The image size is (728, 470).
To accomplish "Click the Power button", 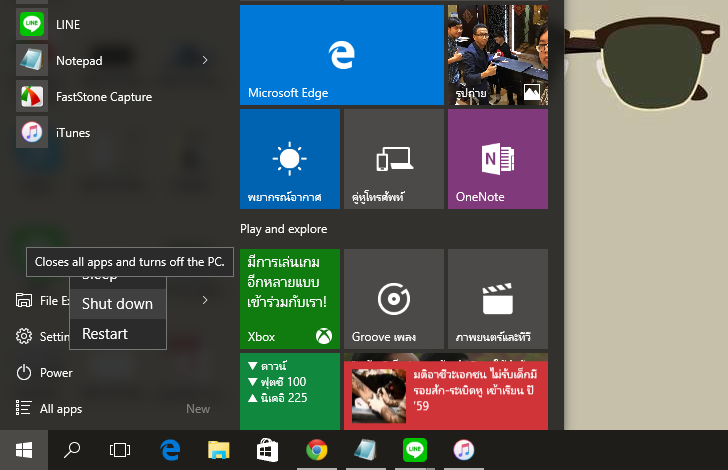I will click(56, 372).
